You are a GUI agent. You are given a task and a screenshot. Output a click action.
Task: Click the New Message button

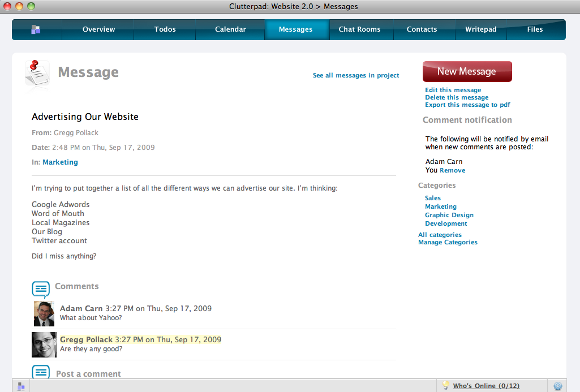pyautogui.click(x=467, y=71)
